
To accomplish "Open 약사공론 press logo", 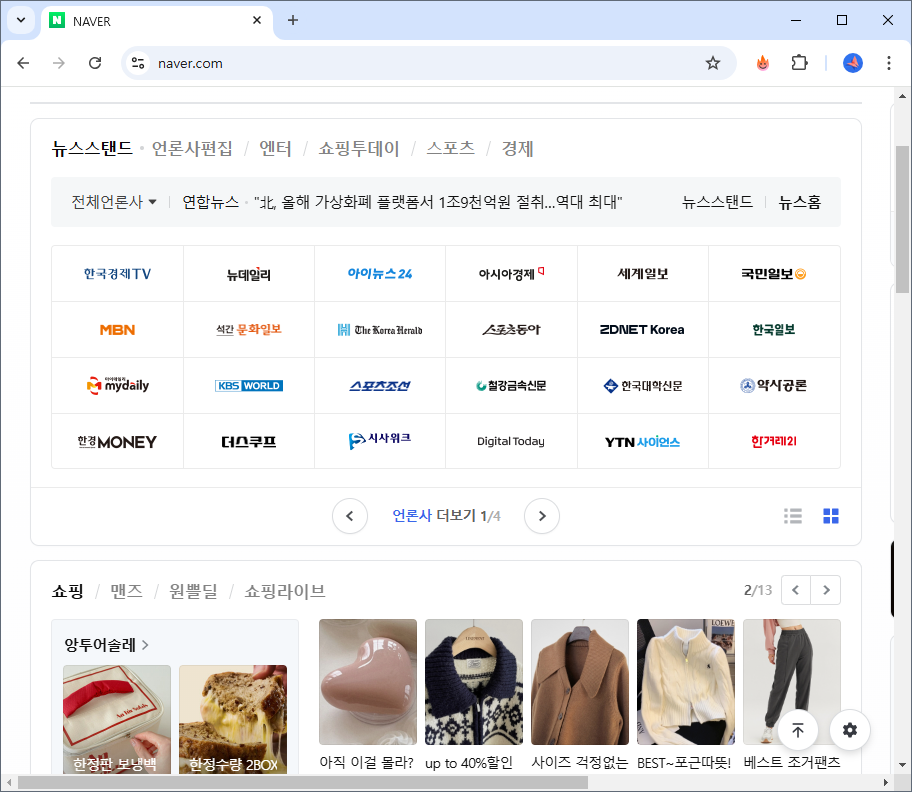I will (x=774, y=386).
